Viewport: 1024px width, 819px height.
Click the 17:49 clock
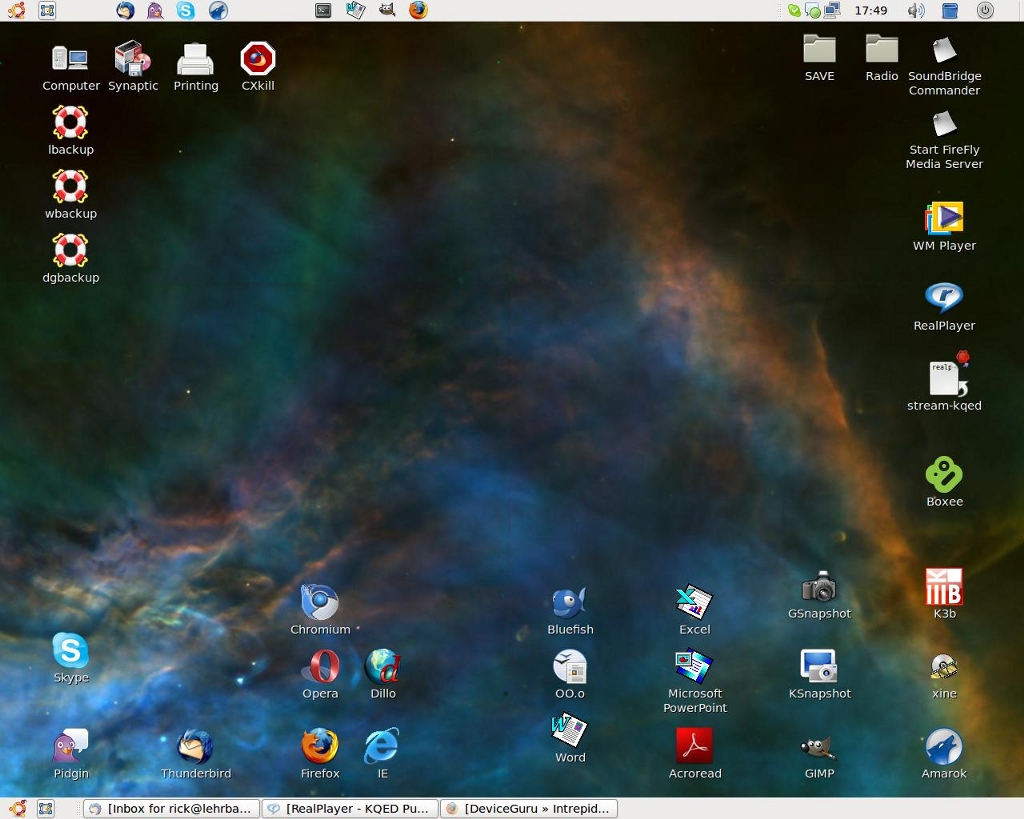point(871,10)
